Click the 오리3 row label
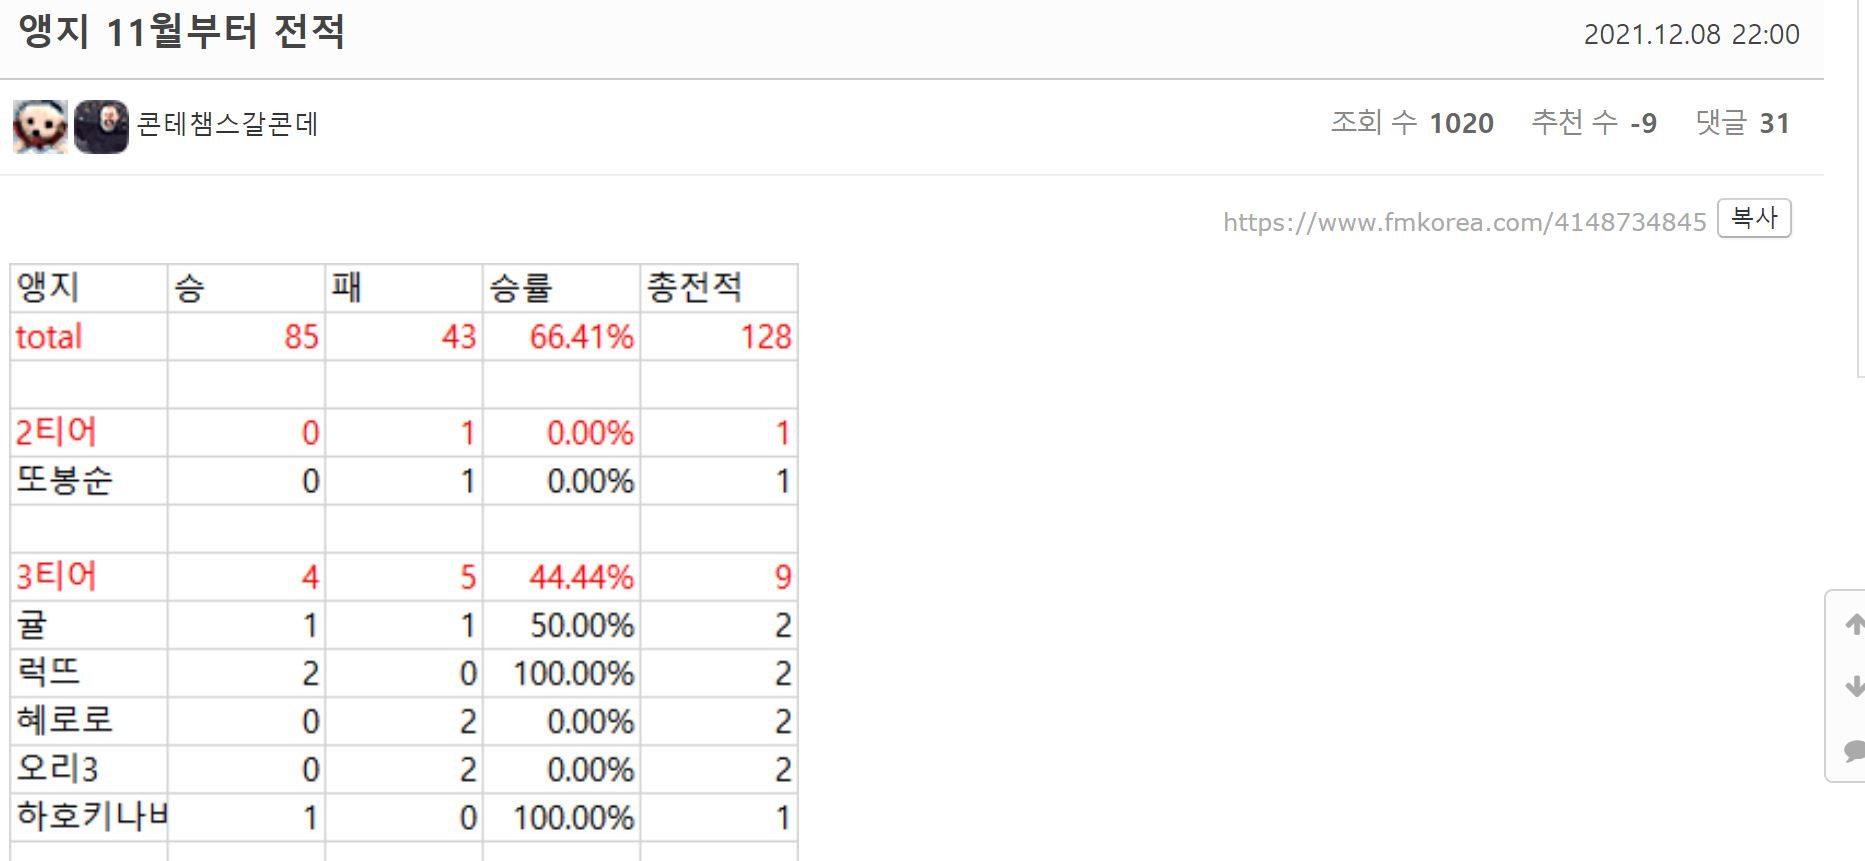Image resolution: width=1865 pixels, height=861 pixels. point(89,769)
